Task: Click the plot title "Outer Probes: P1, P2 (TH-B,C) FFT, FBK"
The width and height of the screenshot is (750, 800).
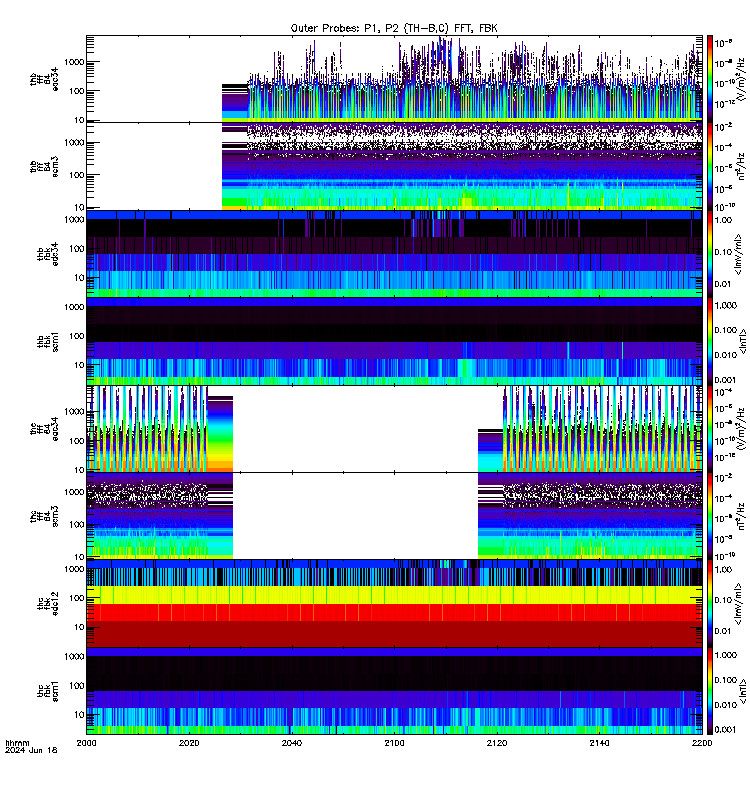Action: point(394,29)
